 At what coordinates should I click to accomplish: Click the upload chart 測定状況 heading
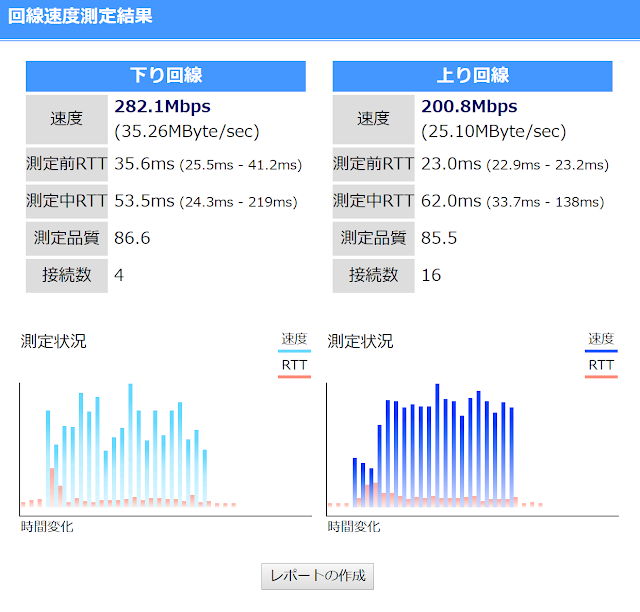point(360,341)
